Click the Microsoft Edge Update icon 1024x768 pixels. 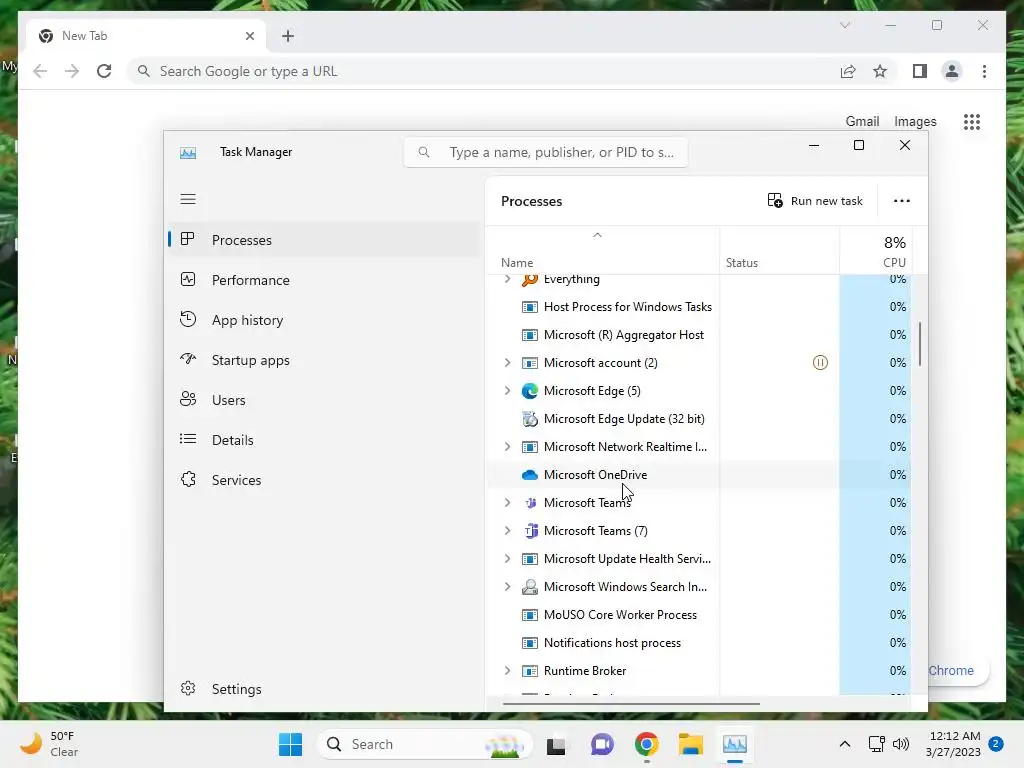click(530, 419)
